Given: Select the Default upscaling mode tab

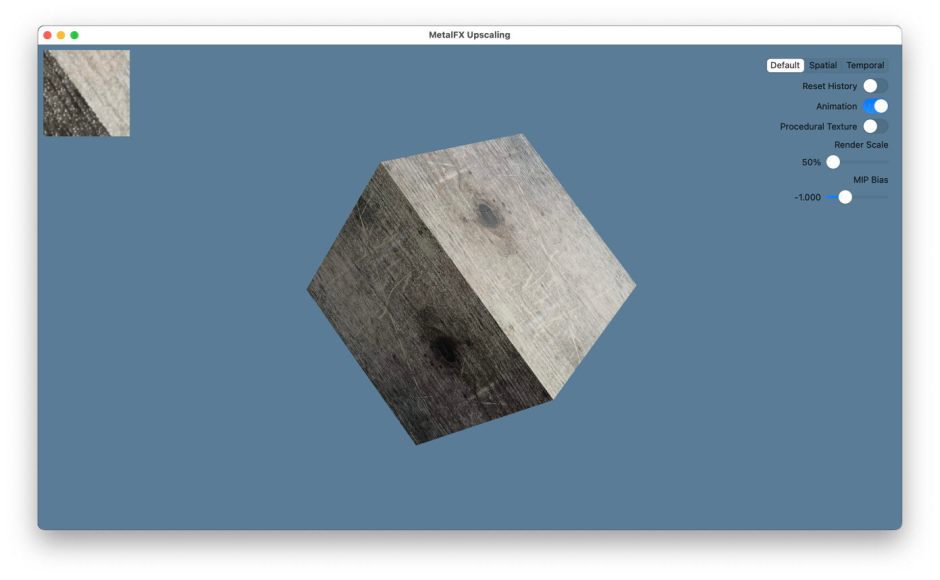Looking at the screenshot, I should pyautogui.click(x=784, y=66).
